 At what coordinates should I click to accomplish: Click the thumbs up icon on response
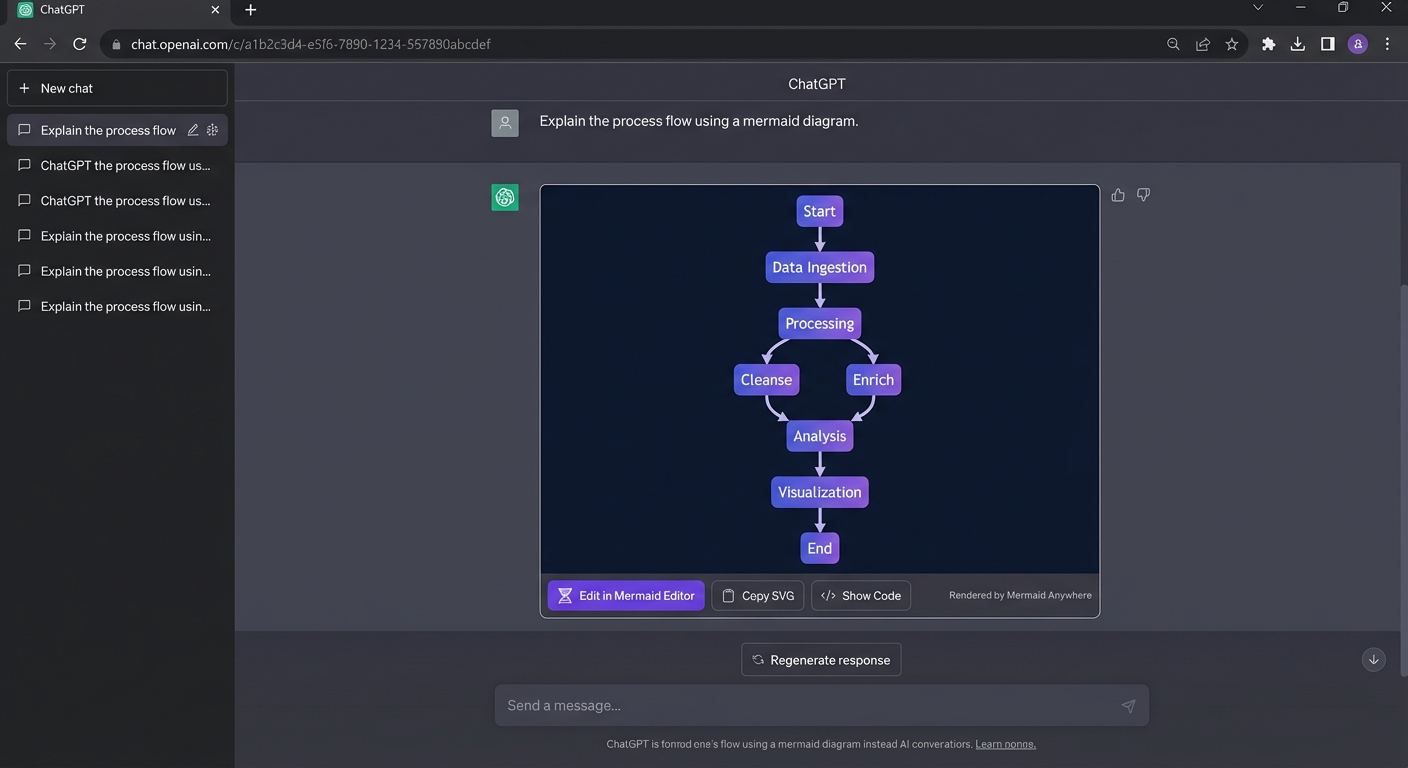[x=1118, y=195]
